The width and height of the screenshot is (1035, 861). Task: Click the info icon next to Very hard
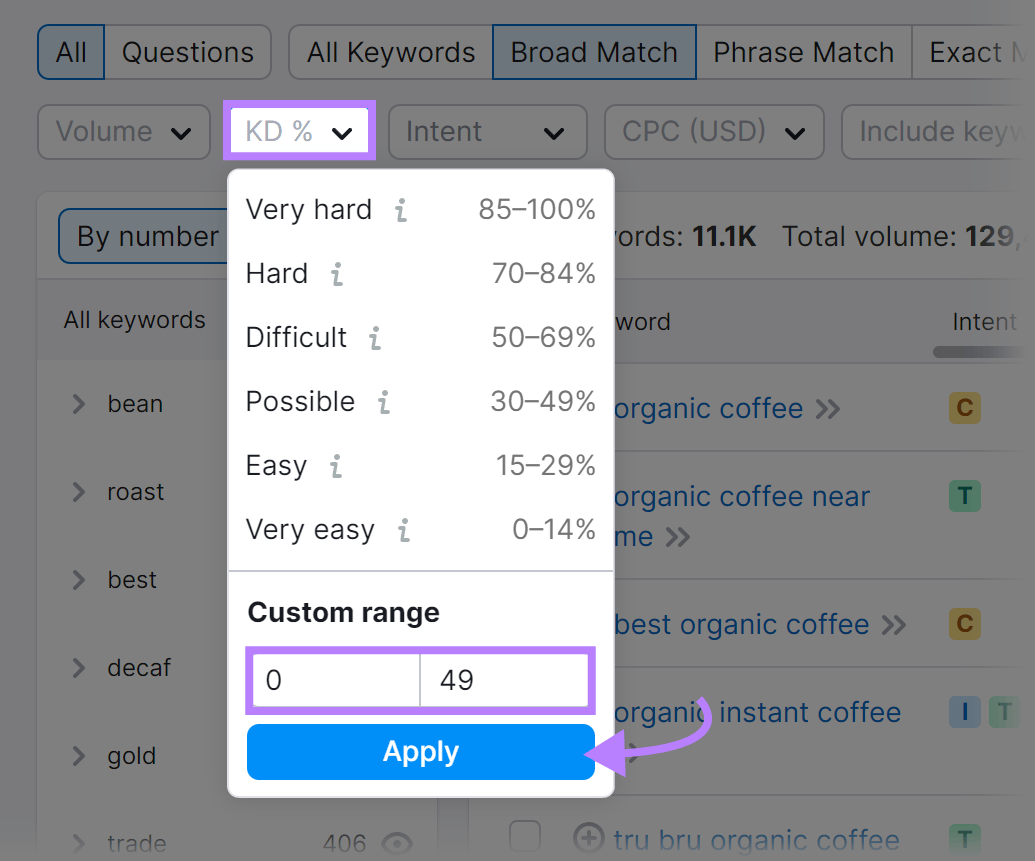tap(400, 210)
